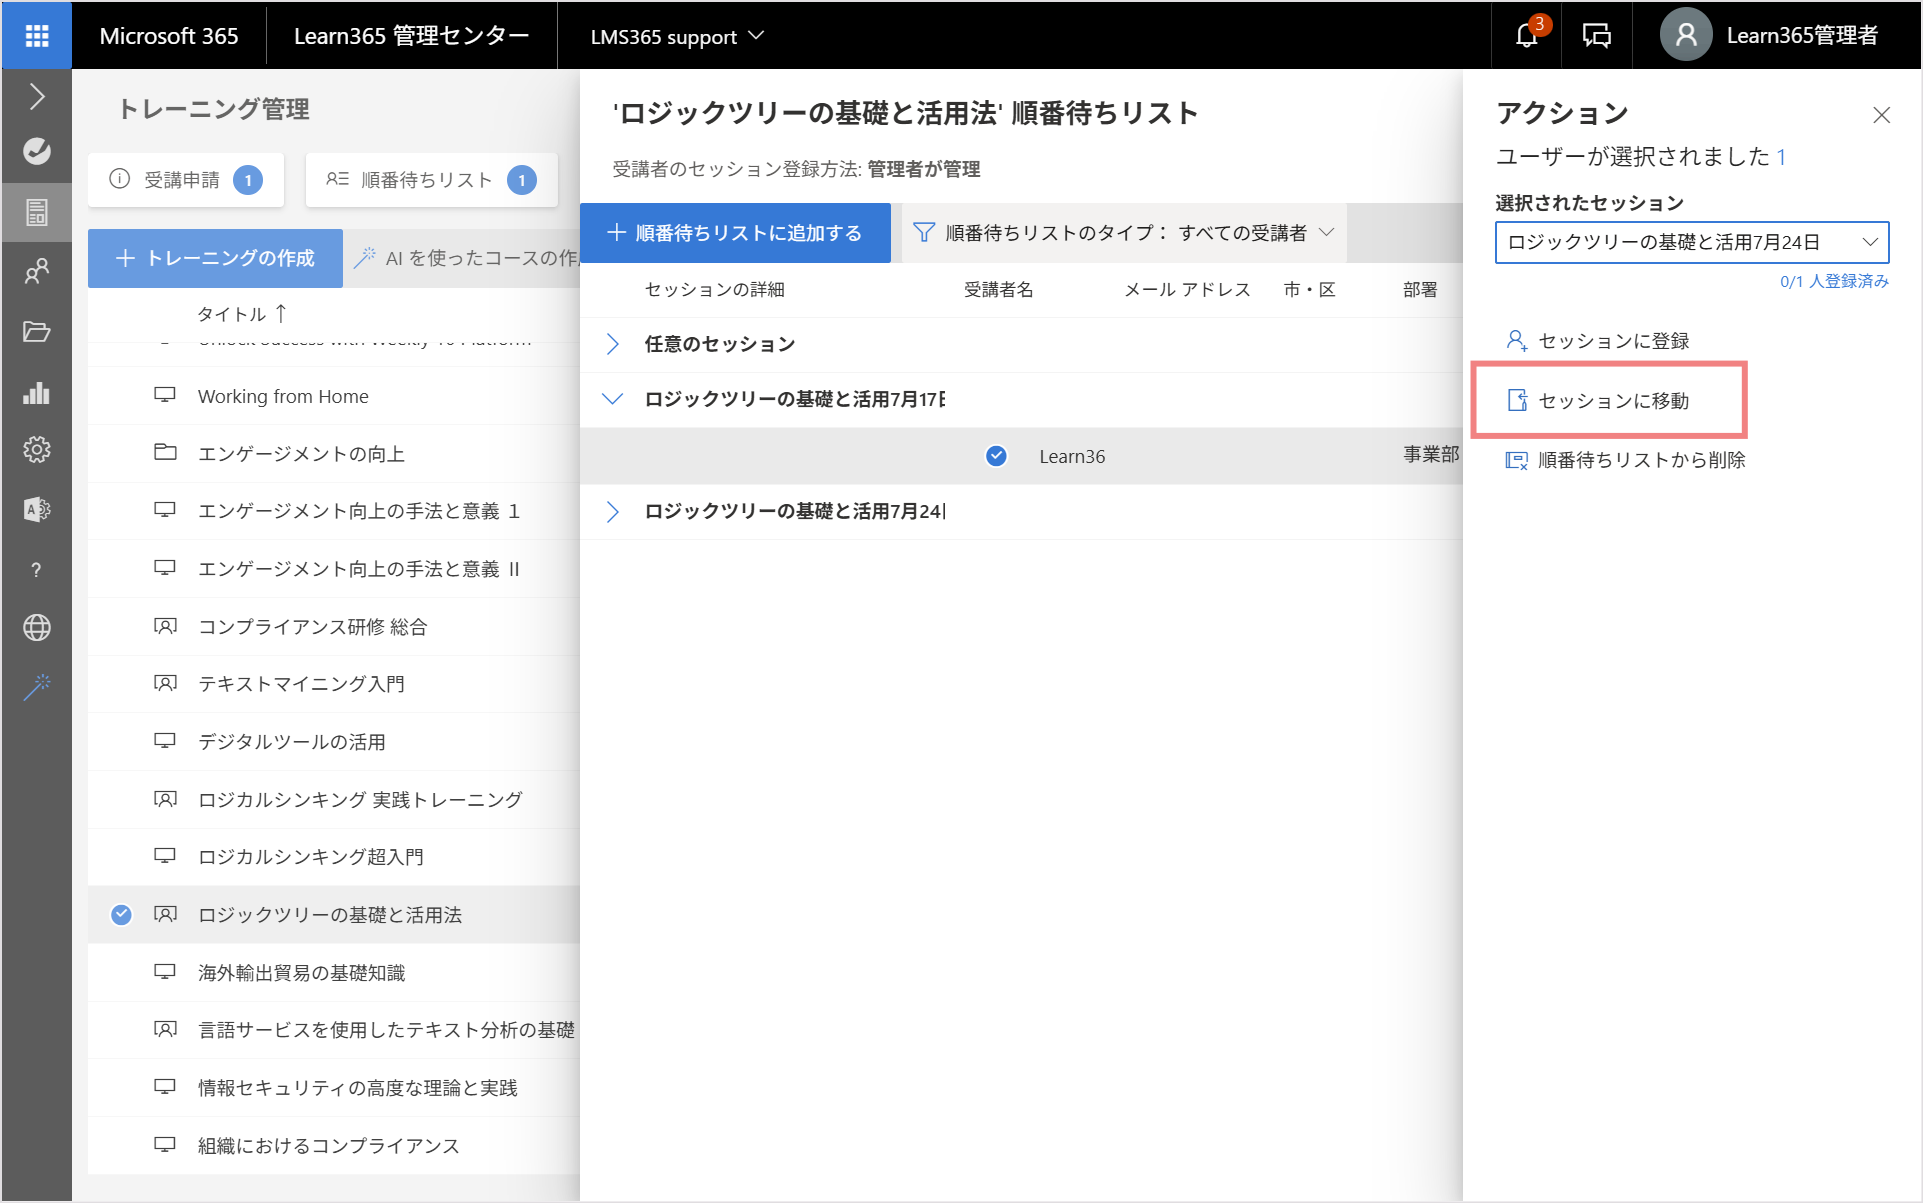This screenshot has height=1203, width=1923.
Task: Open the magic wand AI icon in sidebar
Action: point(37,687)
